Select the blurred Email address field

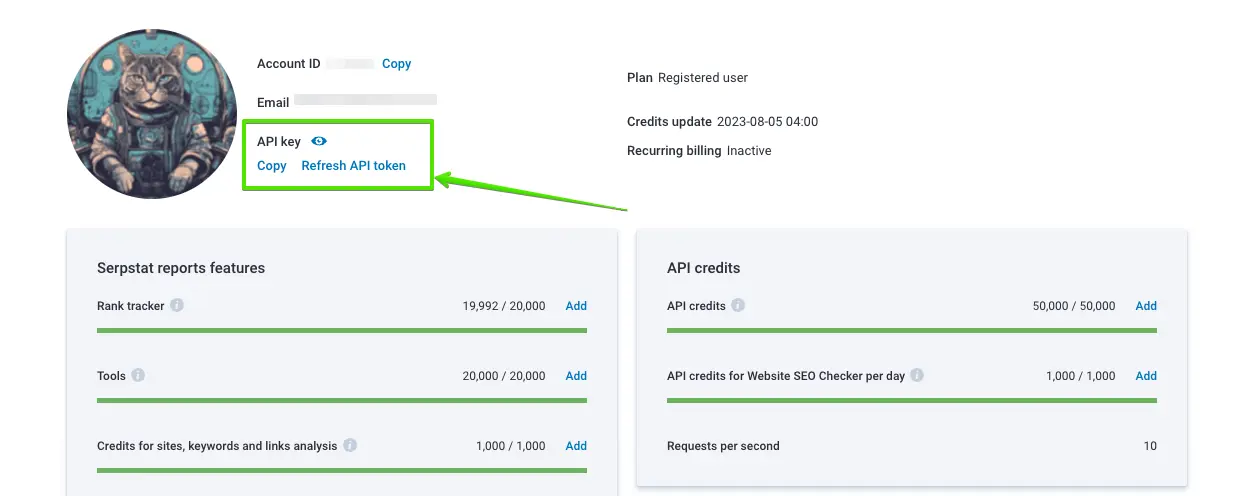(x=365, y=101)
